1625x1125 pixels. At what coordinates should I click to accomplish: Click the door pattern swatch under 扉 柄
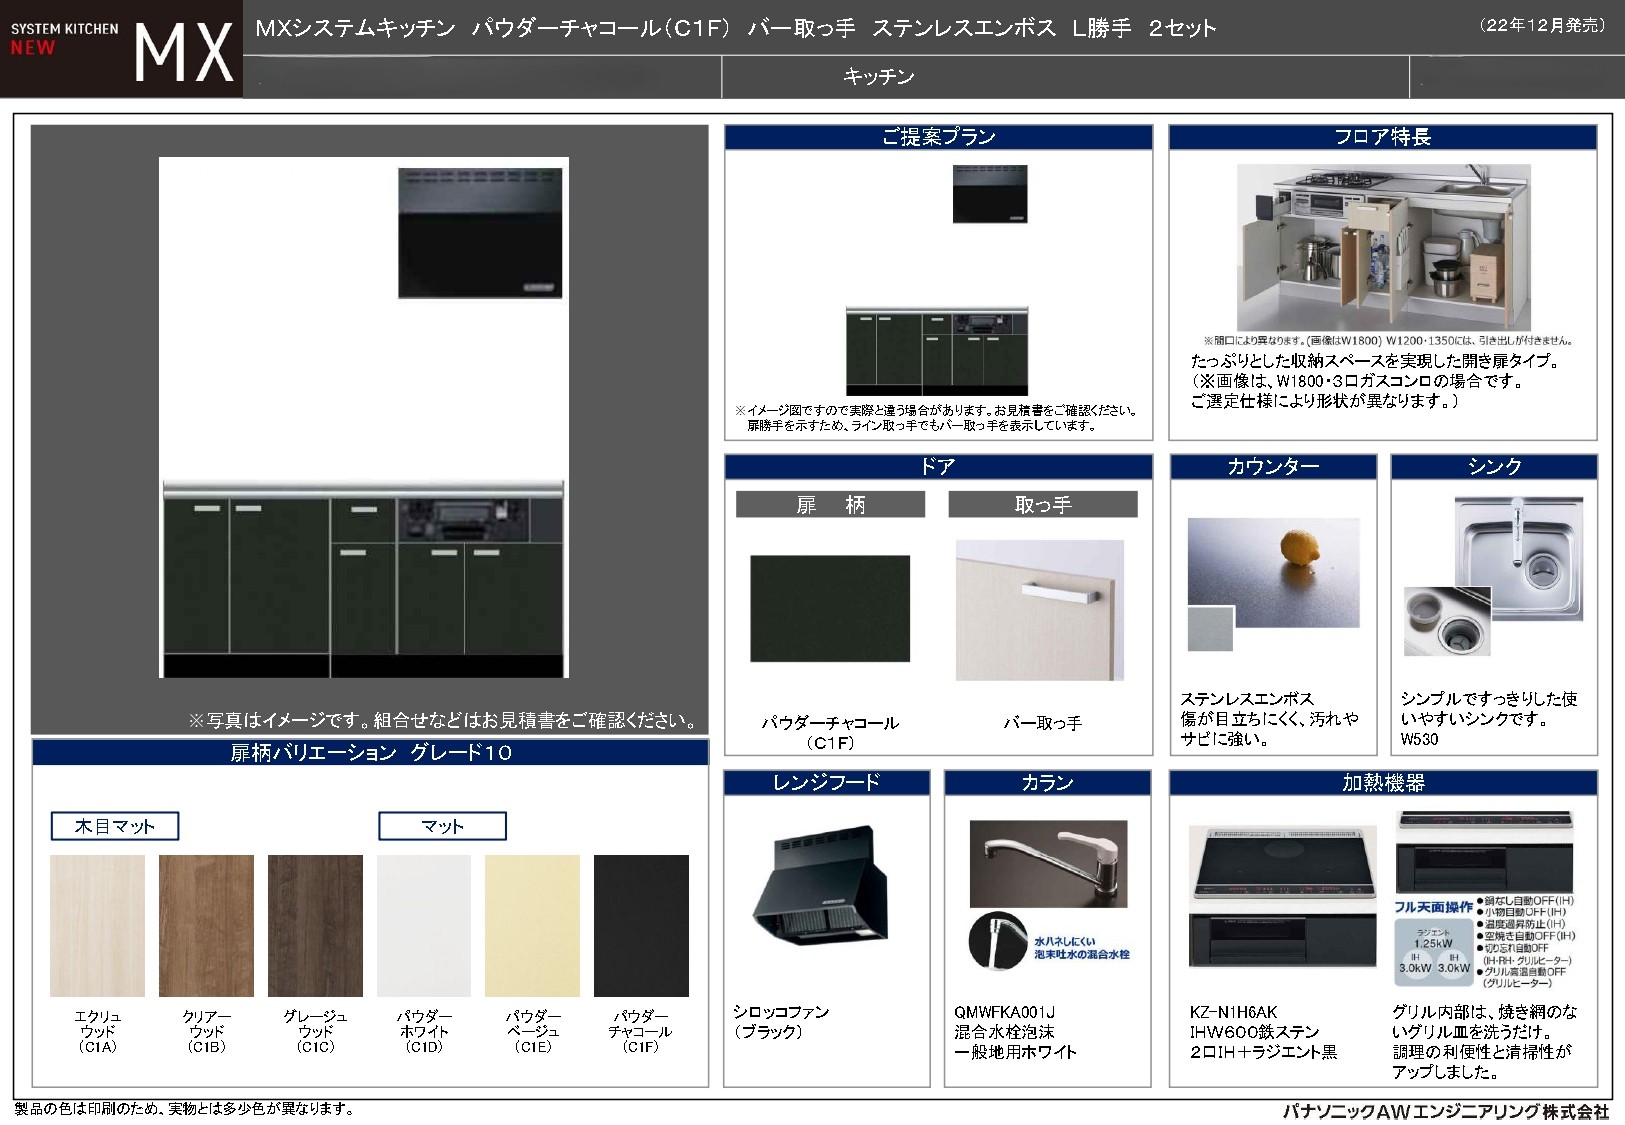coord(830,608)
